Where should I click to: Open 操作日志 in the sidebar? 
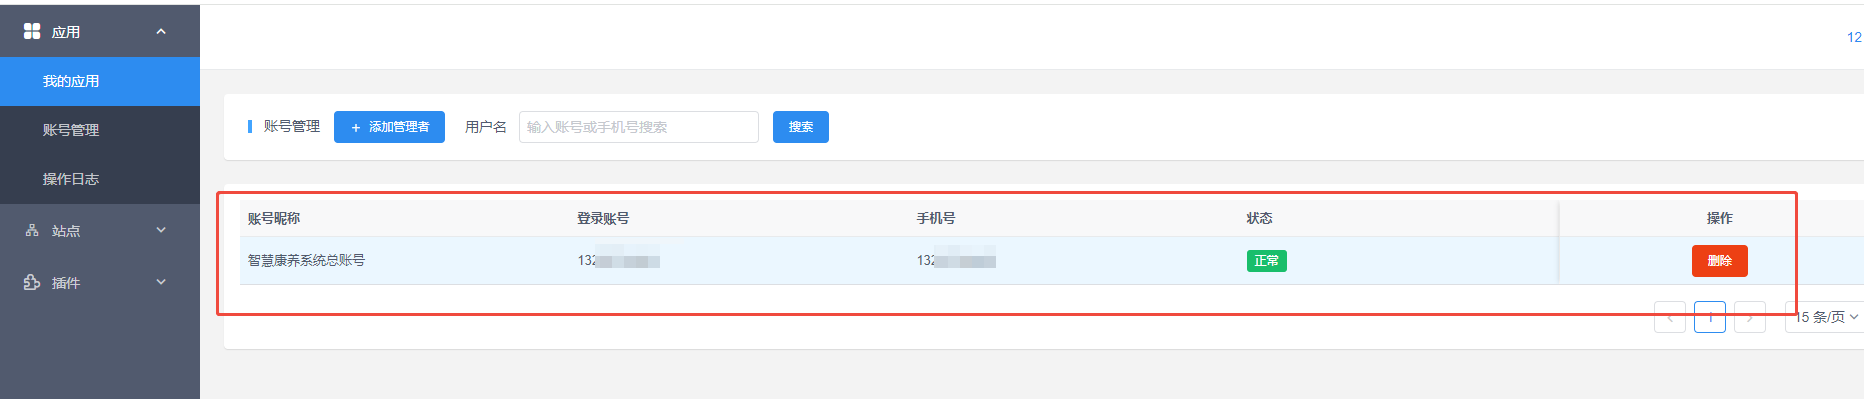point(100,179)
